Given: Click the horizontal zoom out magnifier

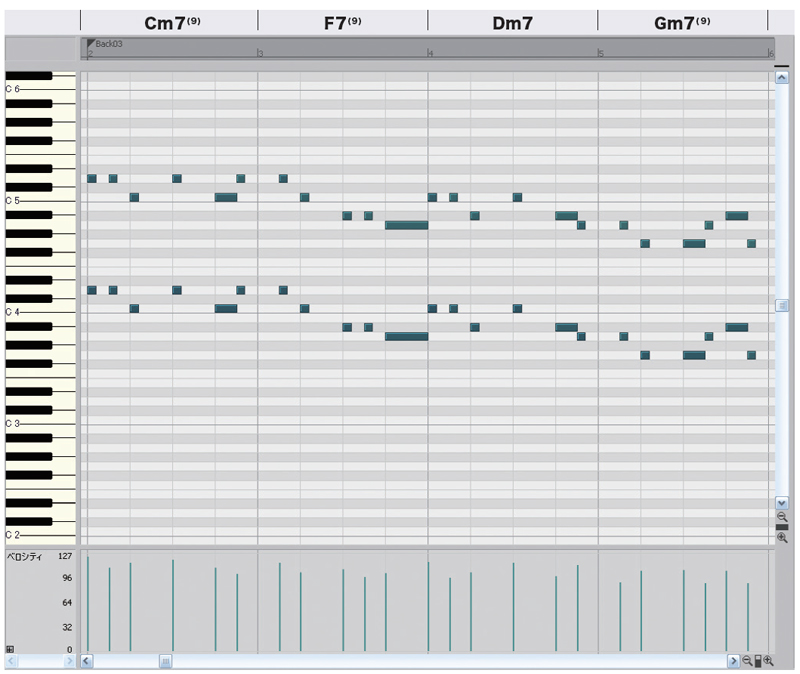Looking at the screenshot, I should pos(747,661).
